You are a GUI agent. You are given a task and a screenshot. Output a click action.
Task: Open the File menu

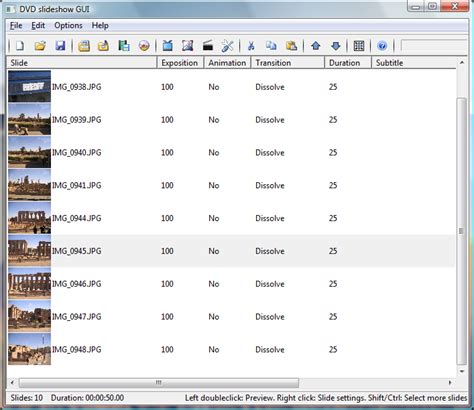[x=16, y=26]
